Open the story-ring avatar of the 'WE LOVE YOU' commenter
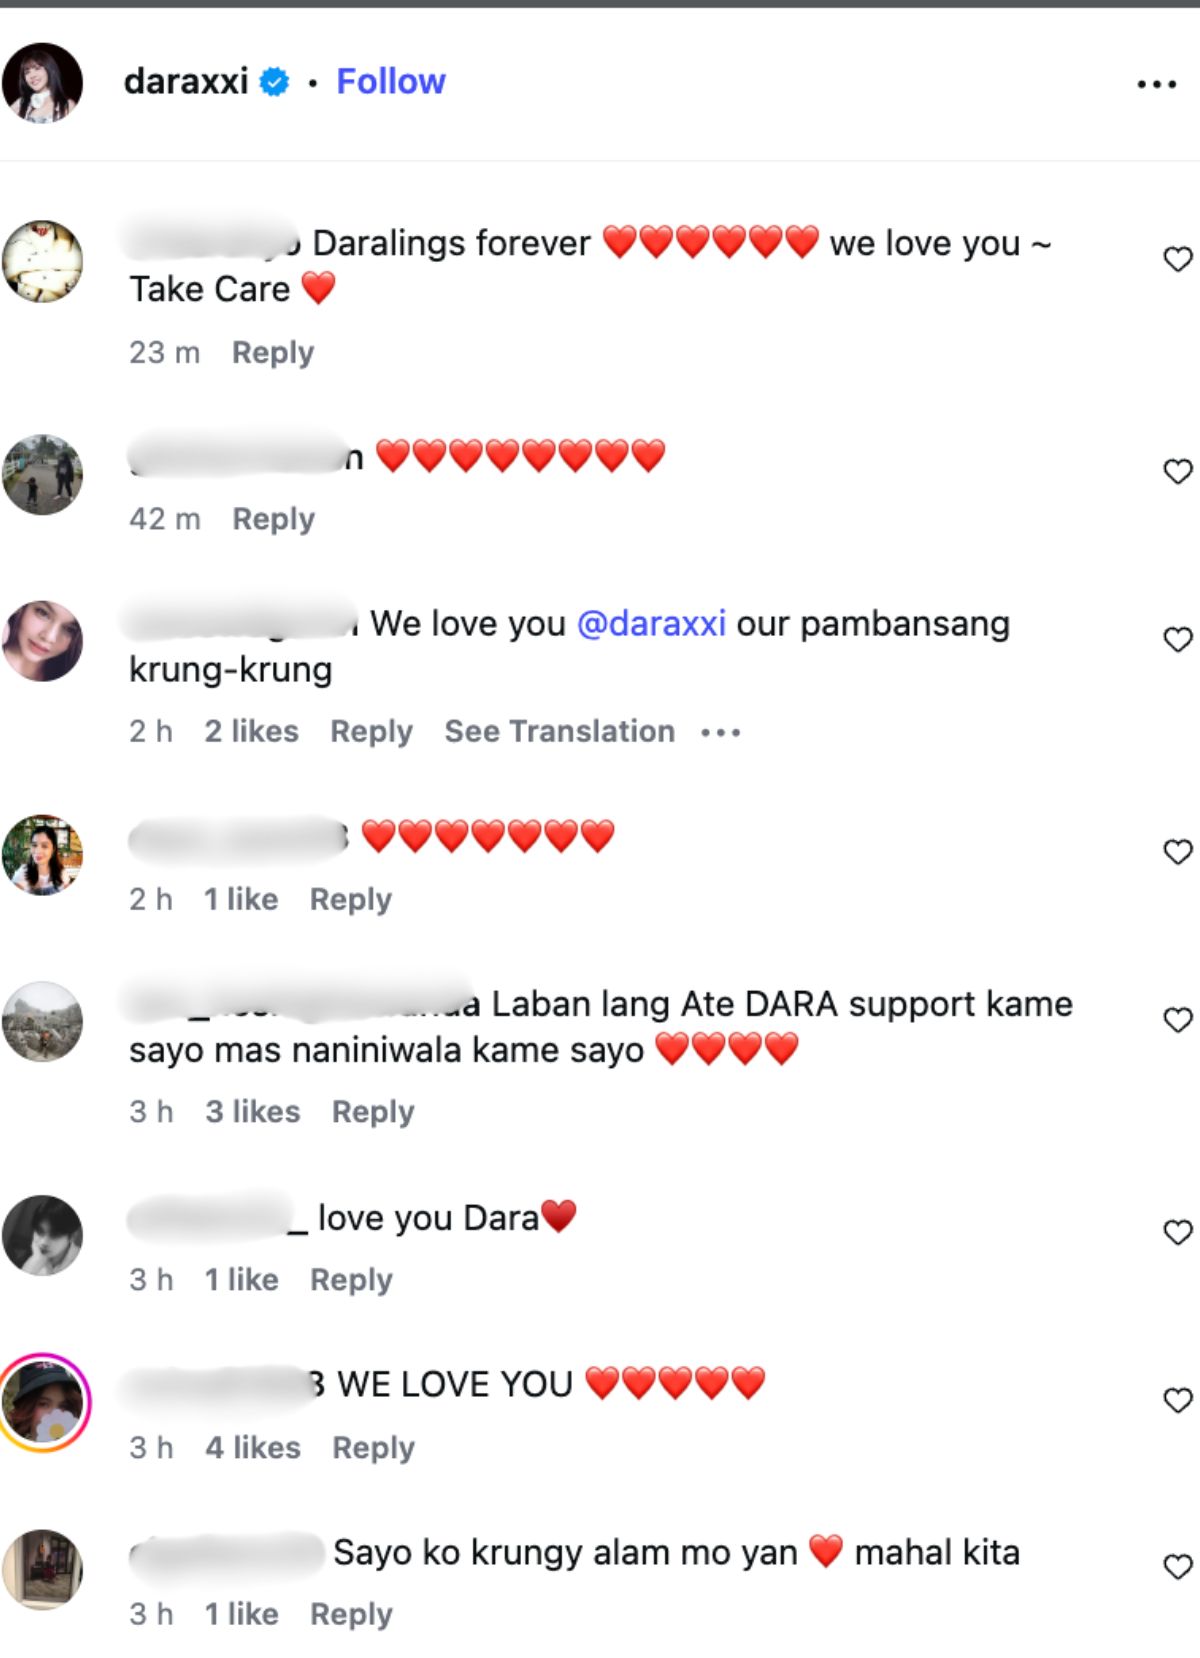The image size is (1200, 1658). pos(44,1402)
